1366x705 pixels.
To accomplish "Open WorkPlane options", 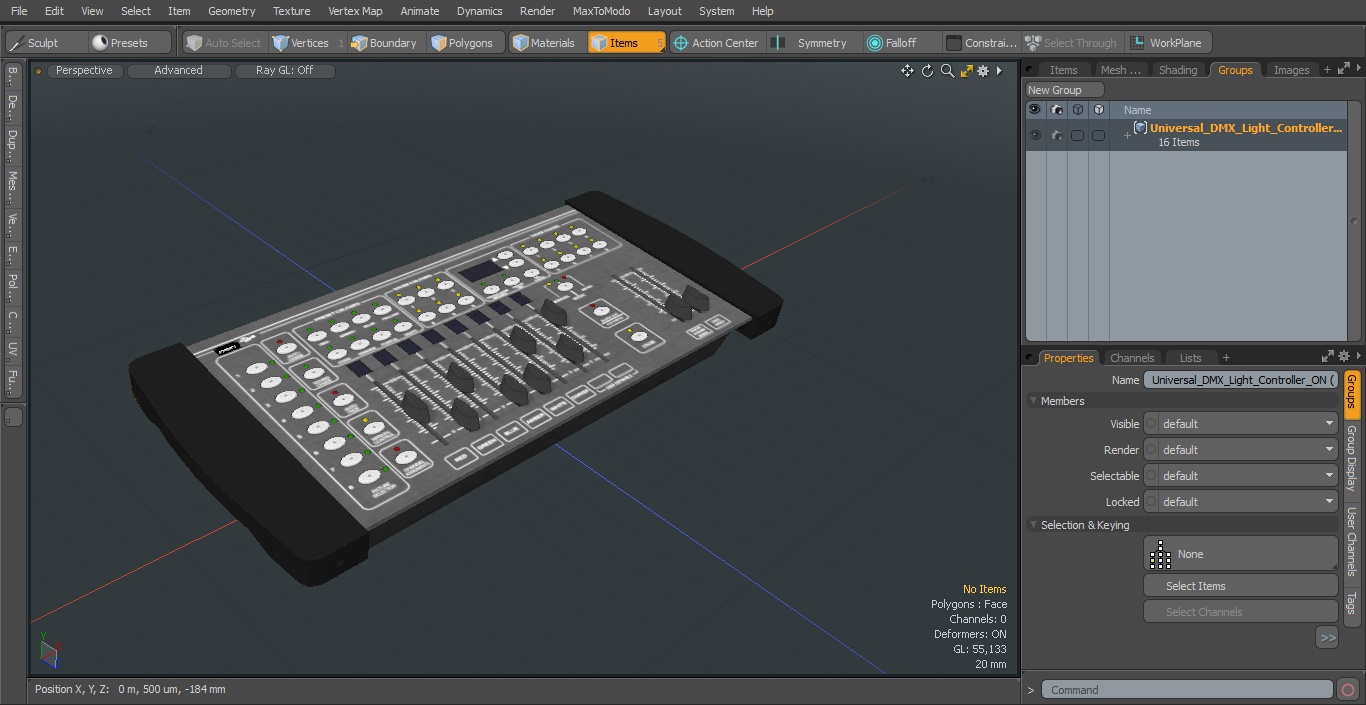I will tap(1167, 43).
